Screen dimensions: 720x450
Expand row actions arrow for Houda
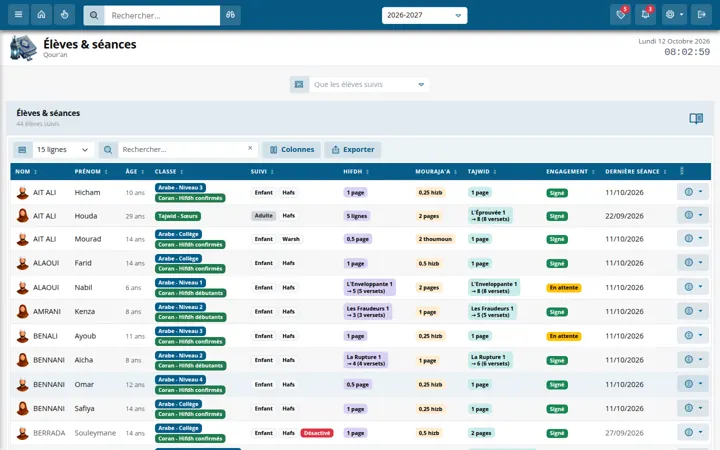[x=700, y=215]
